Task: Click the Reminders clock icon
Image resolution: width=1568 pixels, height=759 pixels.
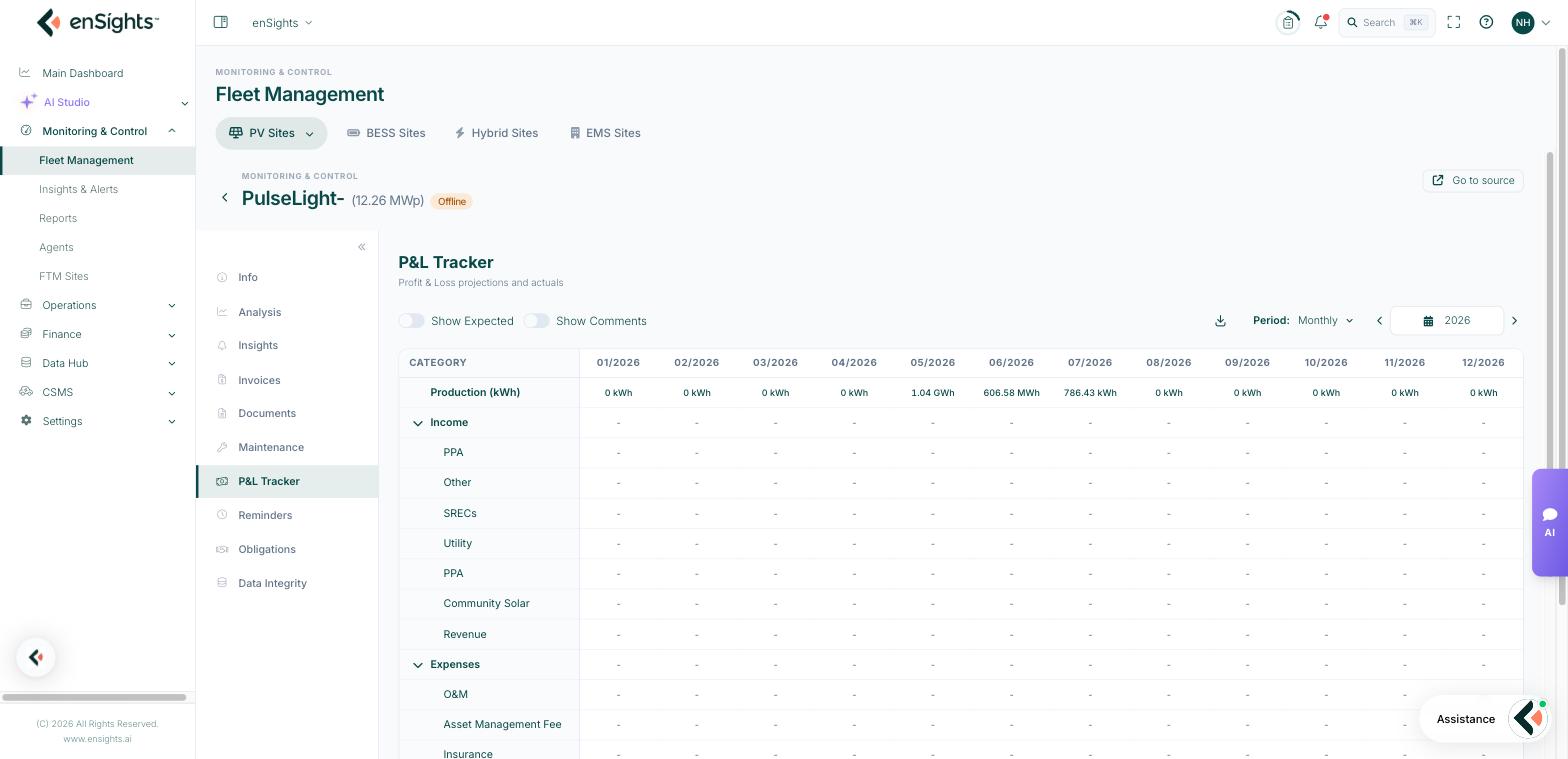Action: coord(222,515)
